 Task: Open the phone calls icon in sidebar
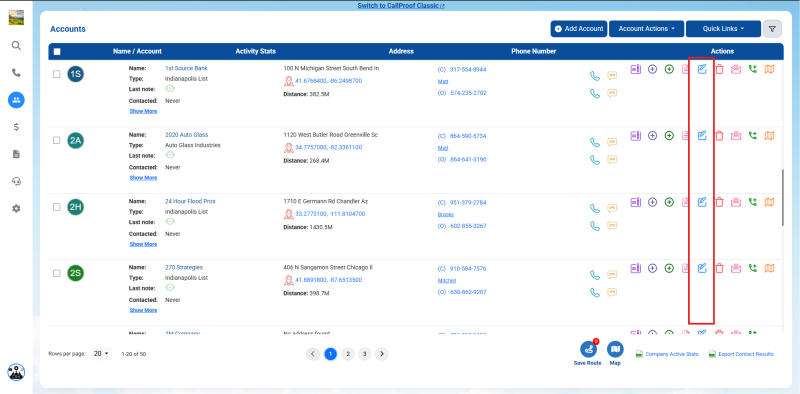16,73
